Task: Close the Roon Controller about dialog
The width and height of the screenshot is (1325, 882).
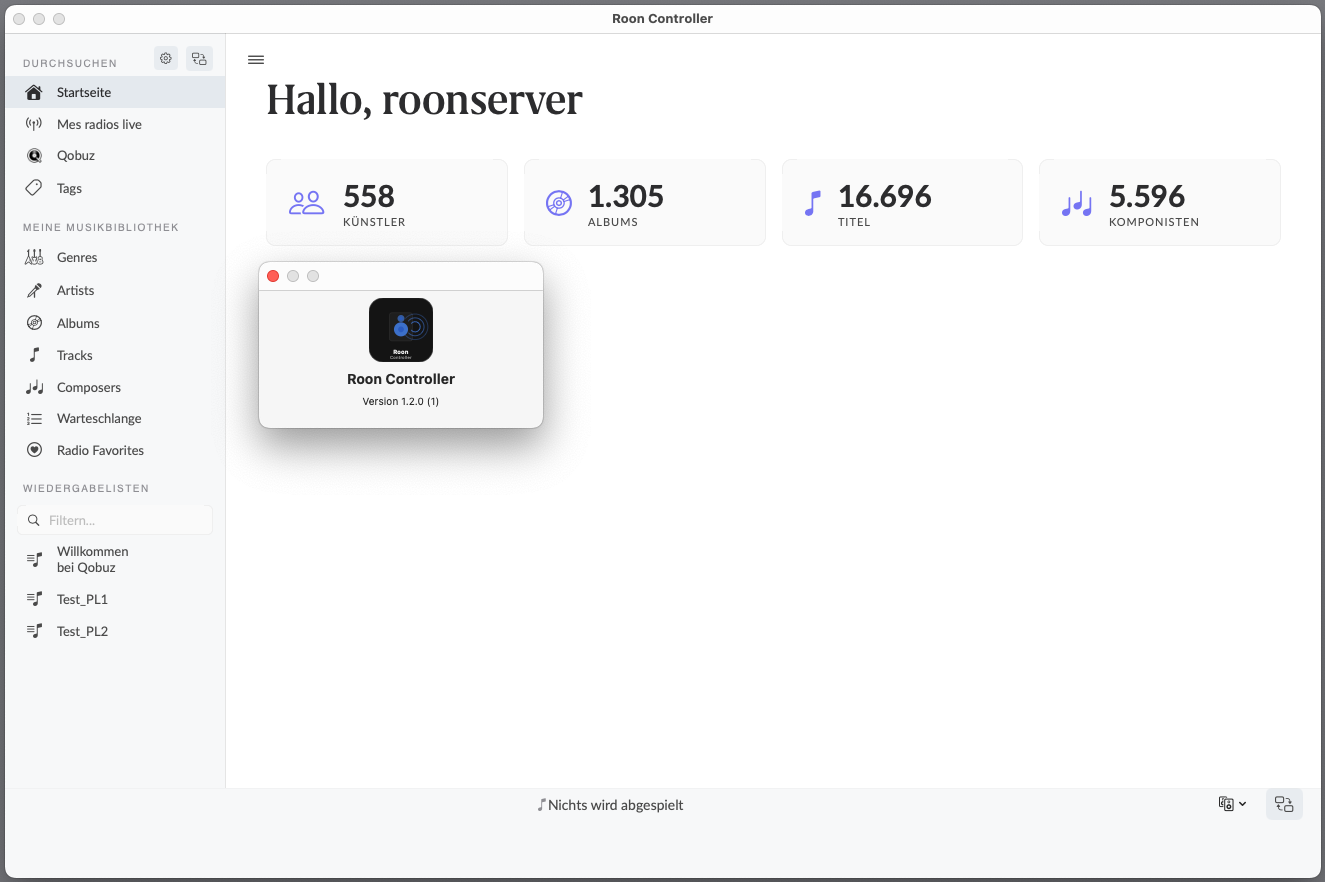Action: pyautogui.click(x=273, y=276)
